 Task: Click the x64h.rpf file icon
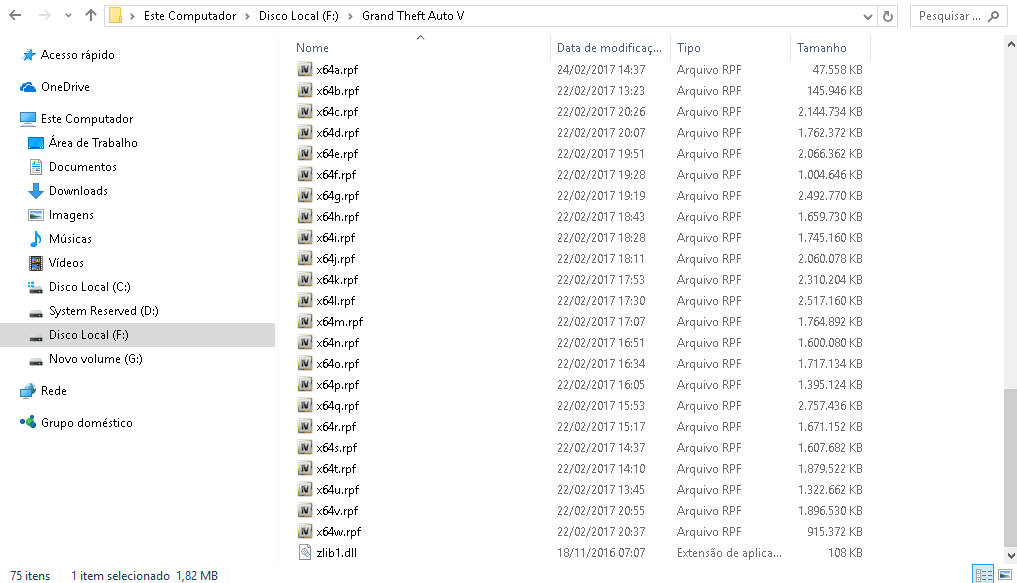pyautogui.click(x=305, y=217)
